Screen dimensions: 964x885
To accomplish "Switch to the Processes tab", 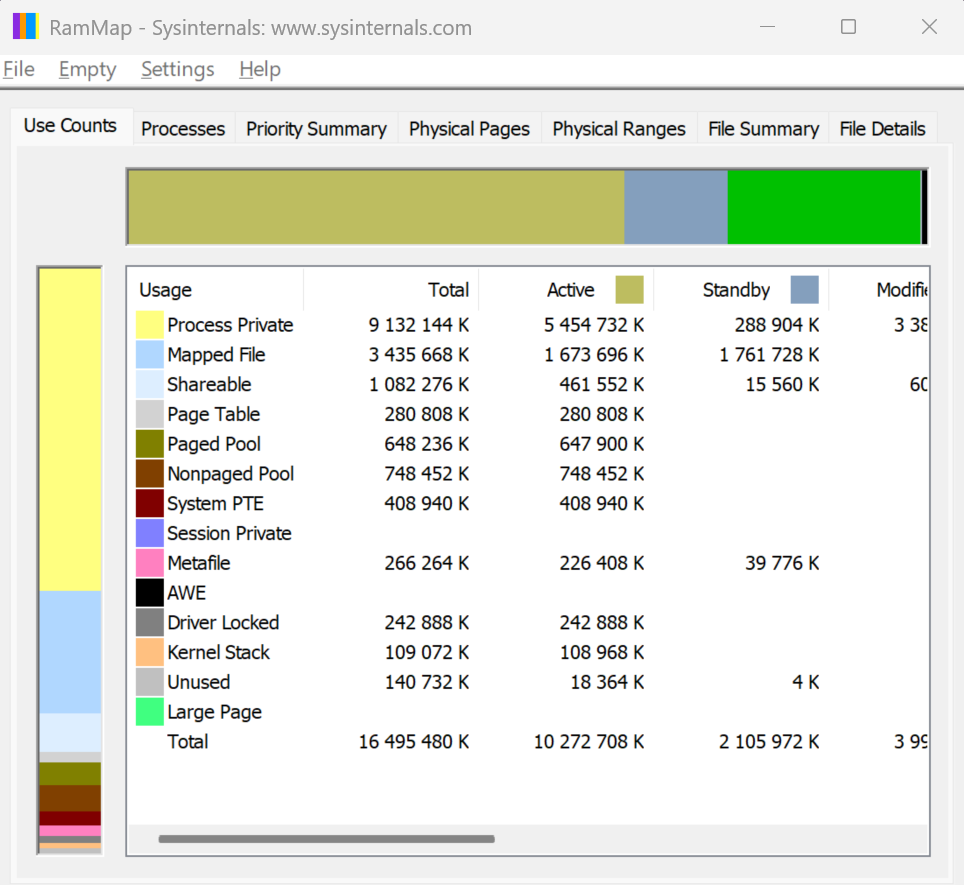I will 183,128.
